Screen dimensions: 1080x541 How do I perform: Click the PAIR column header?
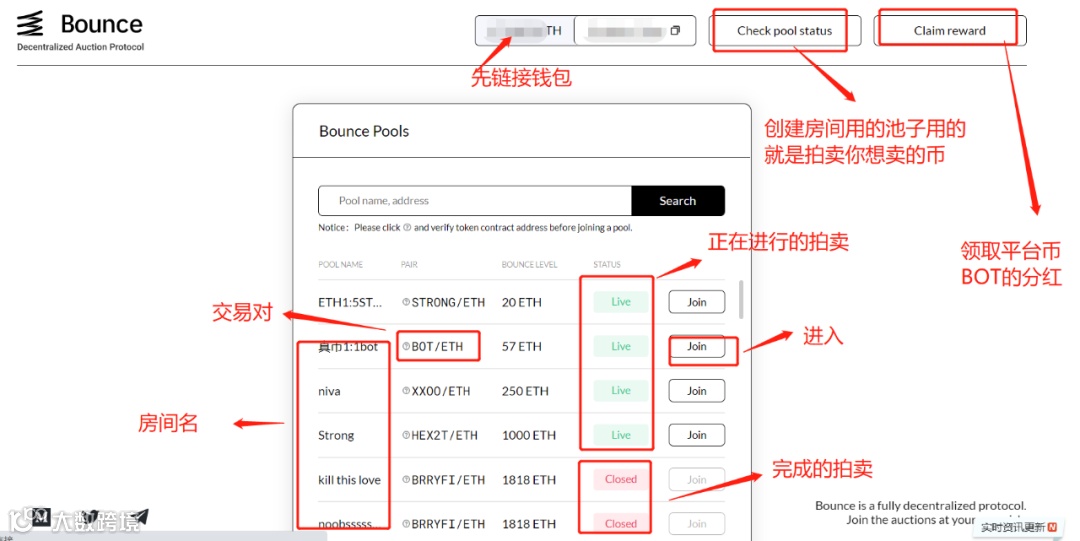coord(409,265)
